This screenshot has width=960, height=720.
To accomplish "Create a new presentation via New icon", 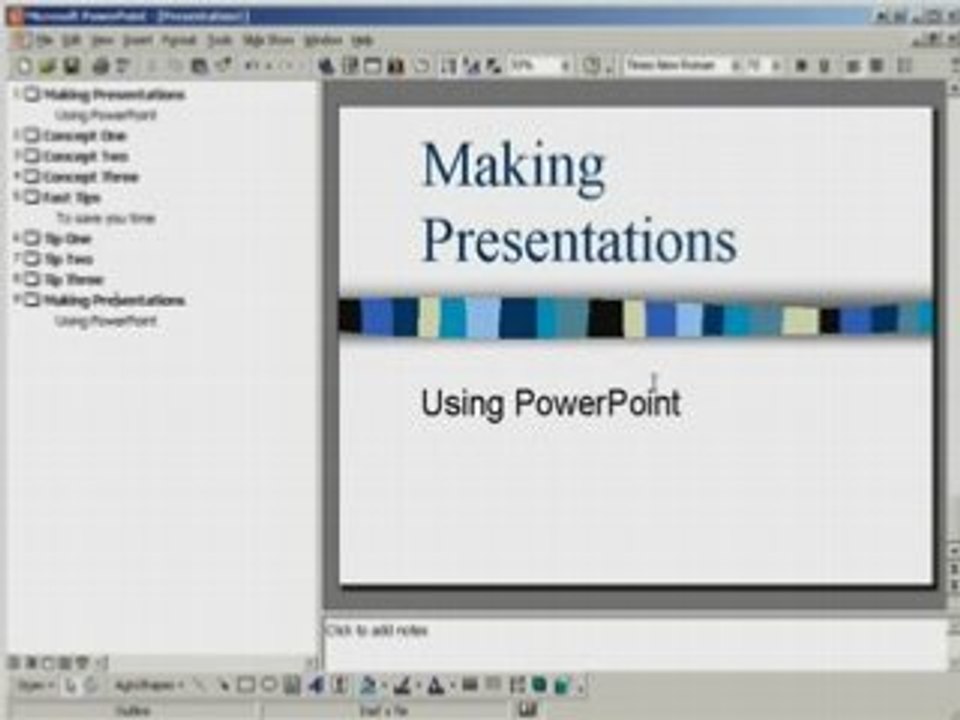I will (24, 66).
